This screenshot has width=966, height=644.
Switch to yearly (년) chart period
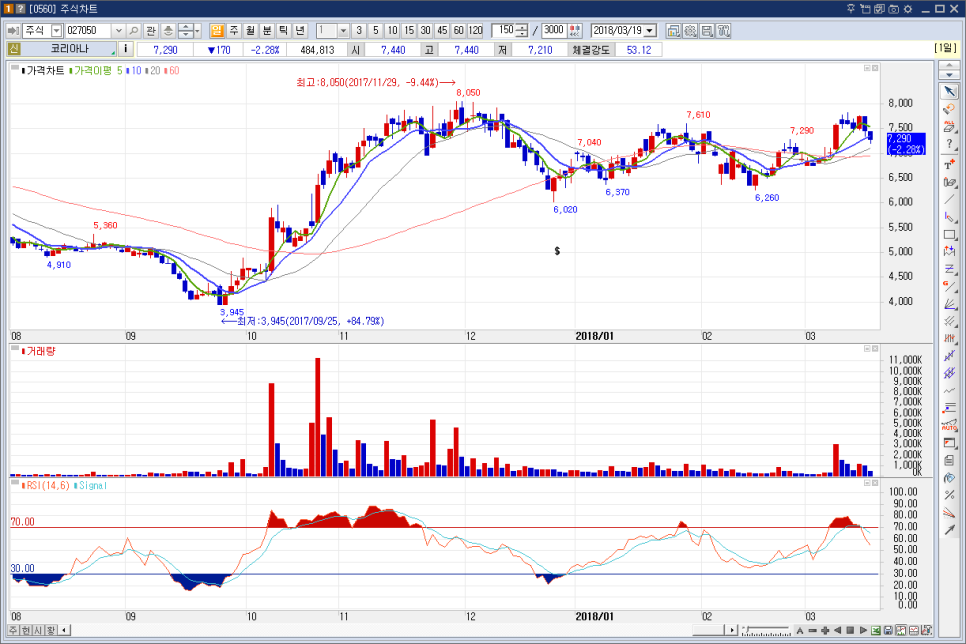[300, 30]
